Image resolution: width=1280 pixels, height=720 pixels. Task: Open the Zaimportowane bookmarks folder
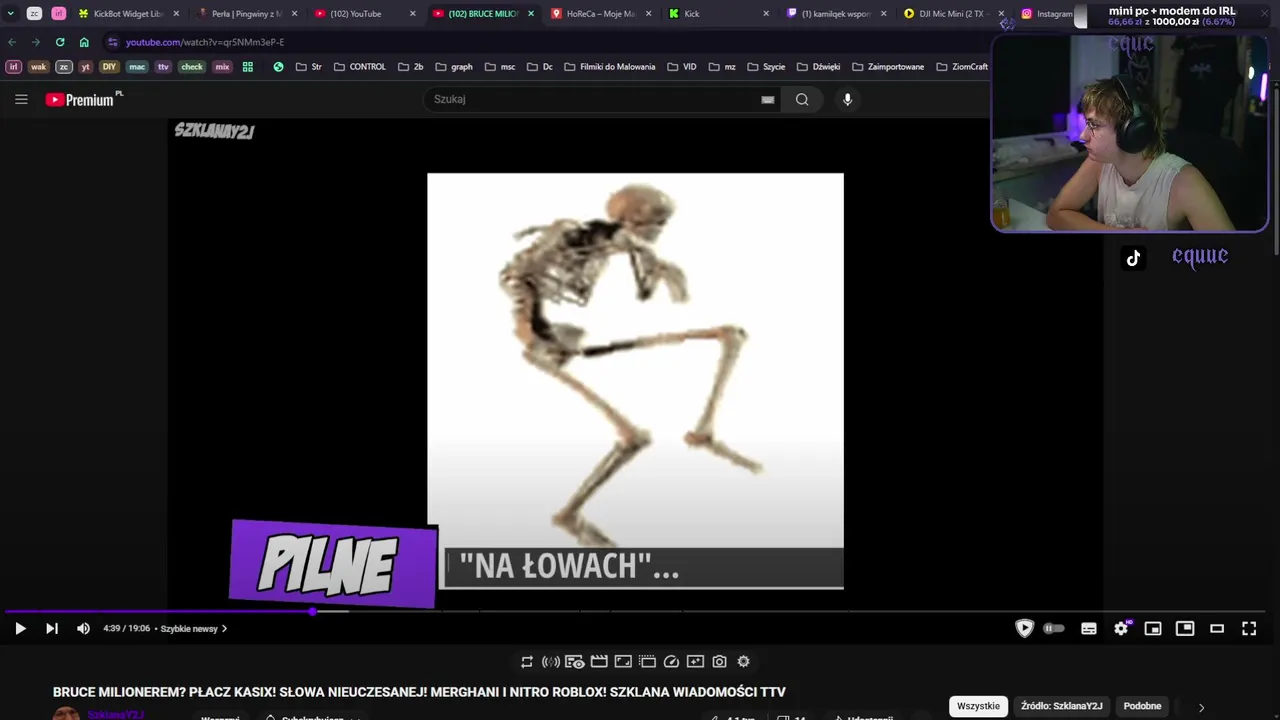tap(888, 67)
